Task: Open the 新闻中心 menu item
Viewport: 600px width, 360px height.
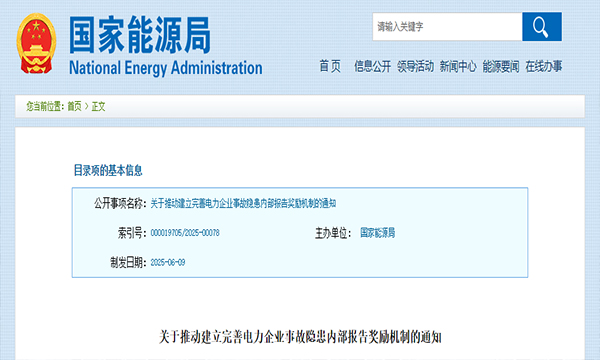Action: (458, 66)
